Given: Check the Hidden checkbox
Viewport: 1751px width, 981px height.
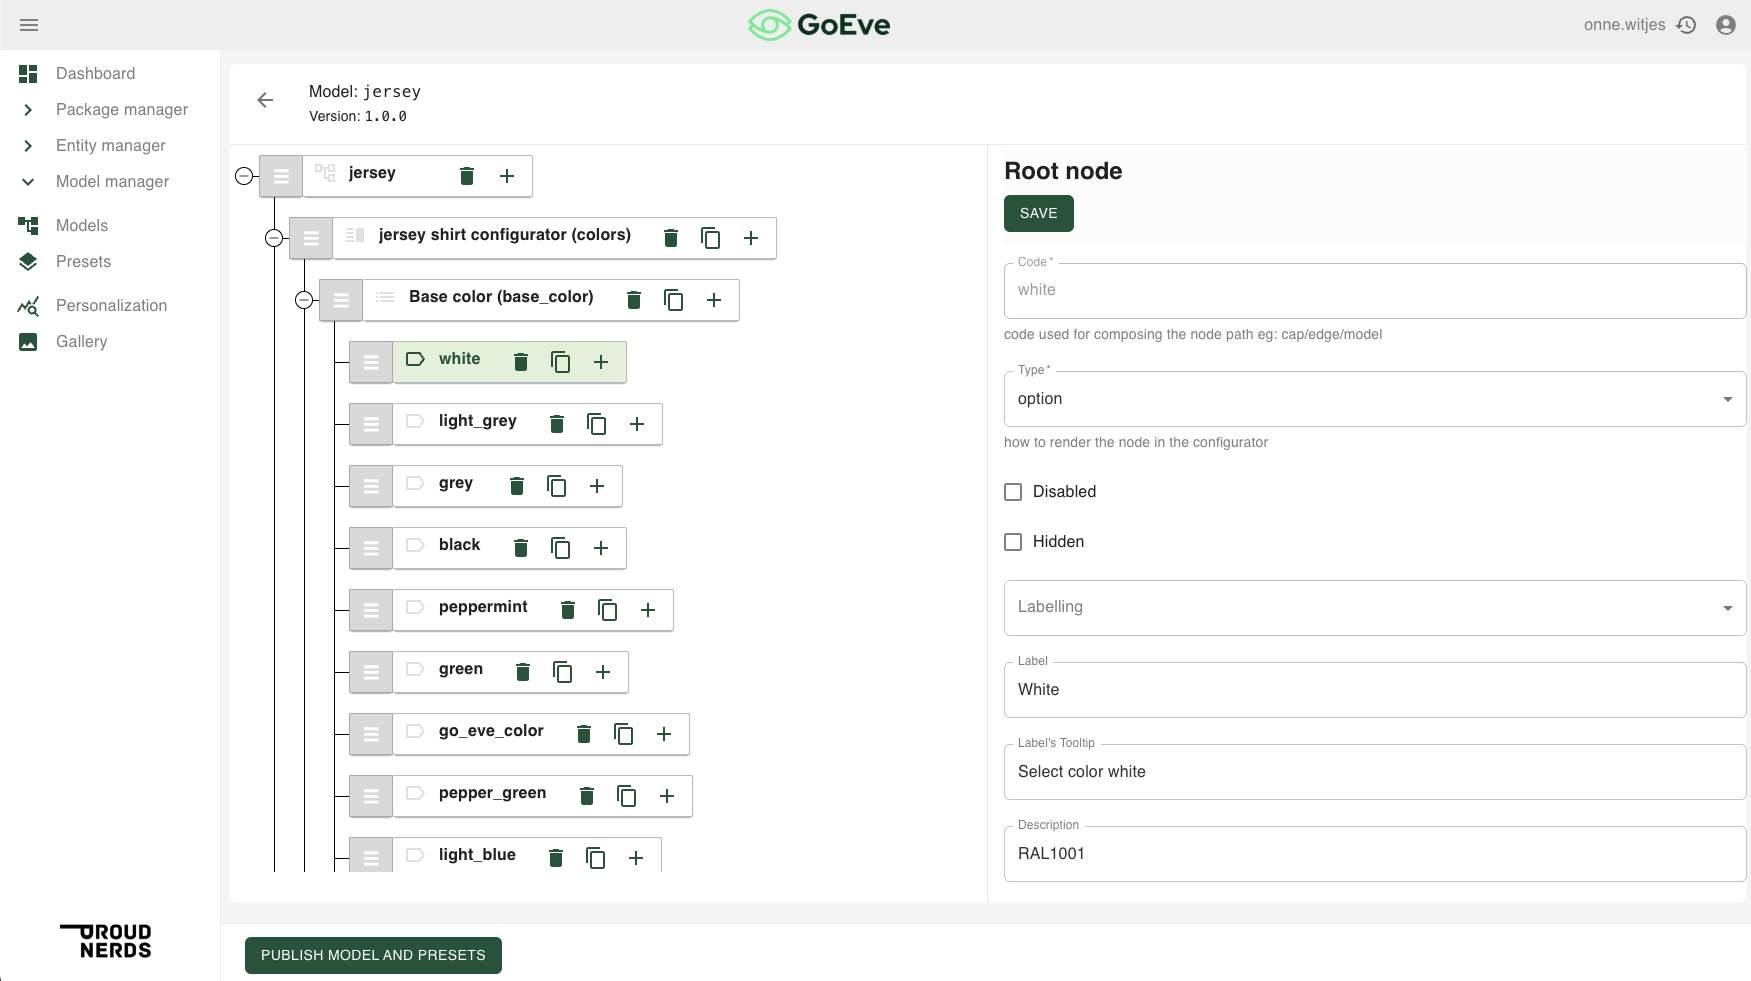Looking at the screenshot, I should 1013,542.
